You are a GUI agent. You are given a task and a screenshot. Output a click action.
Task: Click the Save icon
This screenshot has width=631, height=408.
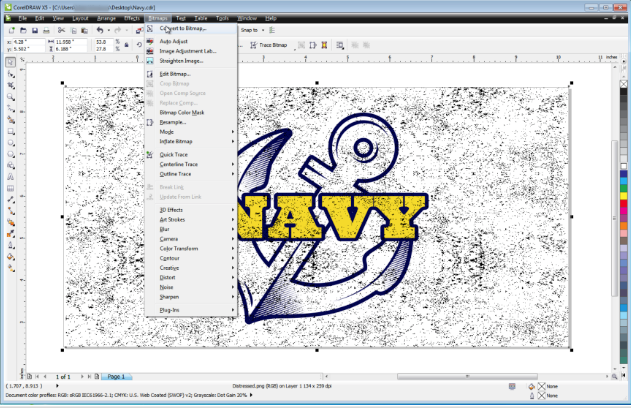pyautogui.click(x=35, y=30)
